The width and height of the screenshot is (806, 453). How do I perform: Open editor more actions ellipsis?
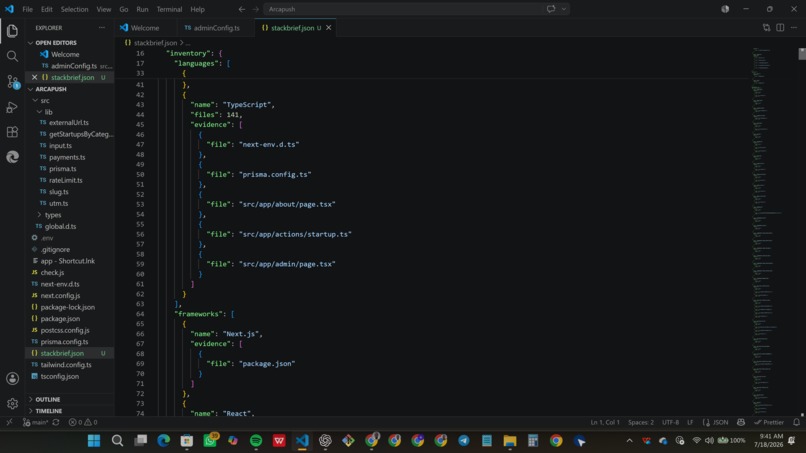794,28
